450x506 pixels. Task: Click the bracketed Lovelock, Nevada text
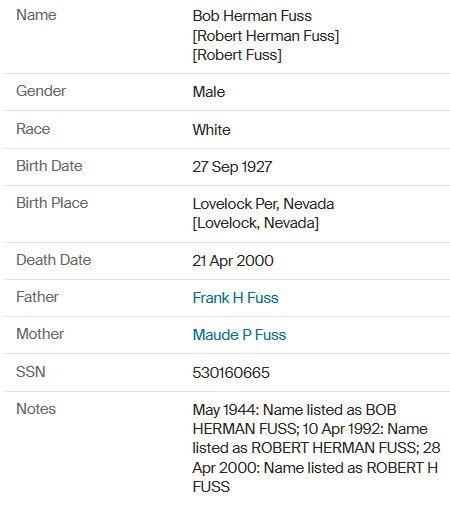pos(256,223)
